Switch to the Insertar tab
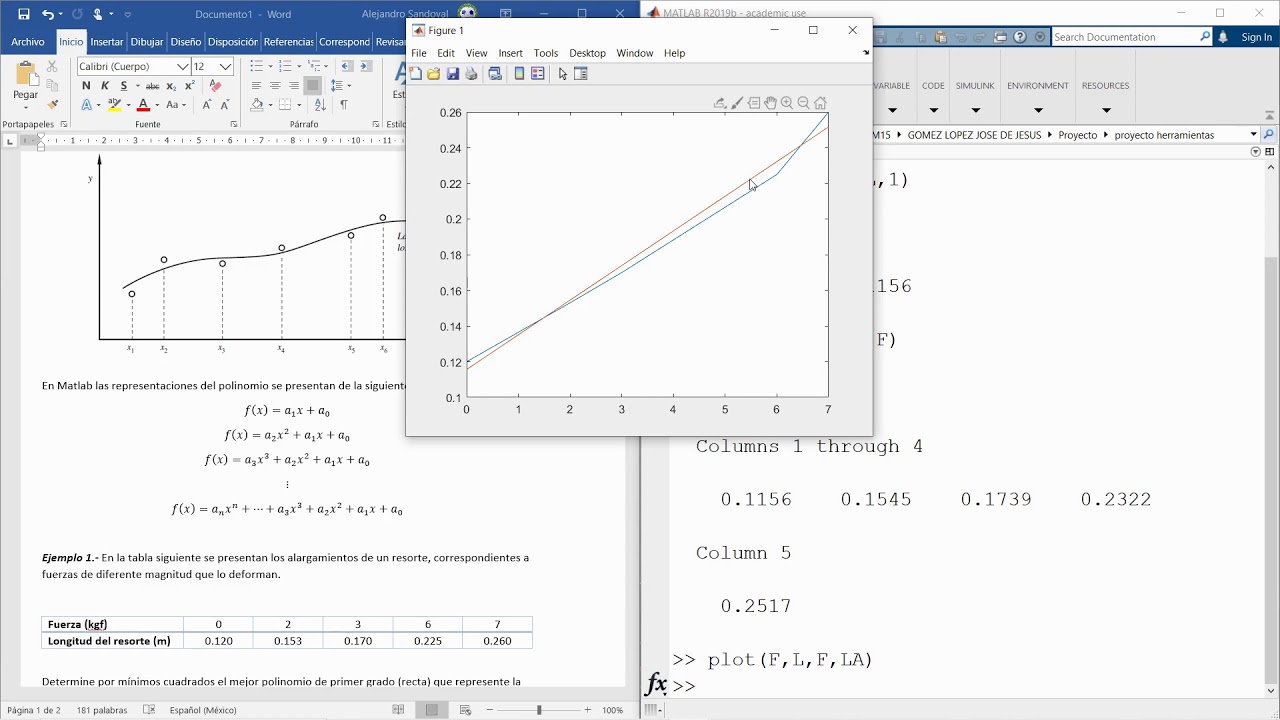This screenshot has width=1280, height=720. [107, 42]
